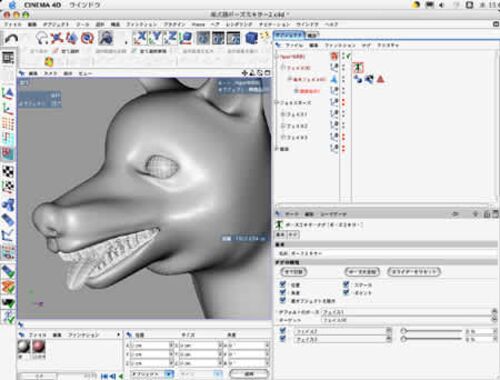Viewport: 500px width, 380px height.
Task: Toggle the Points checkbox
Action: pyautogui.click(x=346, y=292)
